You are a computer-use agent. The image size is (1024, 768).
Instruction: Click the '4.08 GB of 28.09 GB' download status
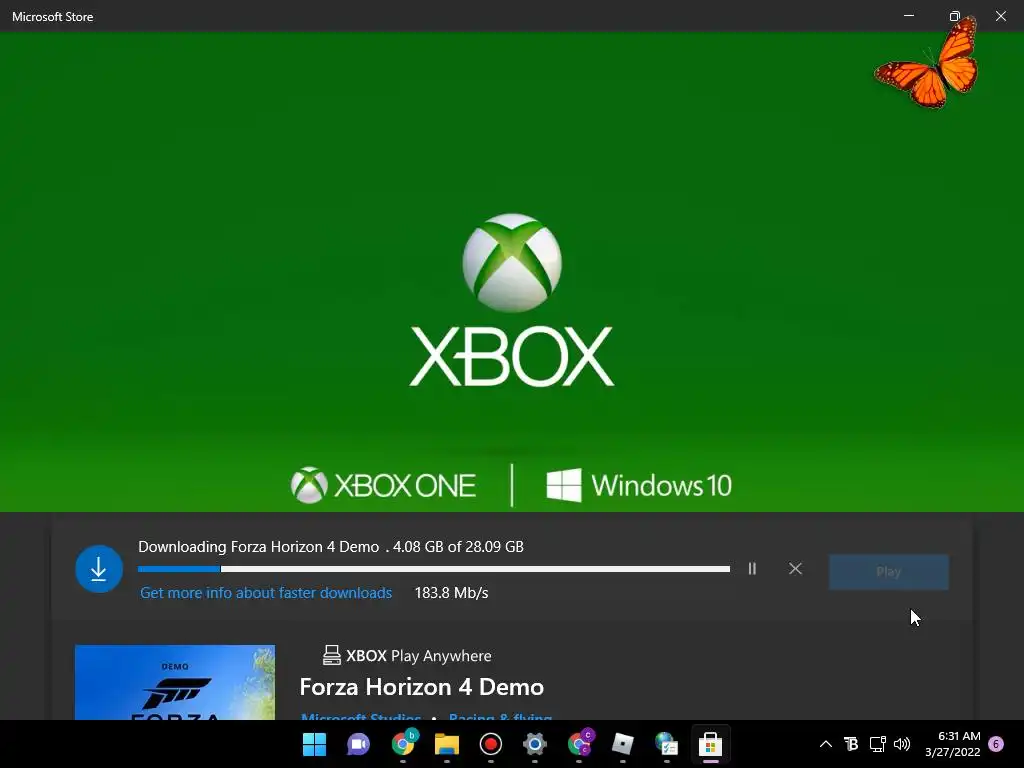point(458,547)
